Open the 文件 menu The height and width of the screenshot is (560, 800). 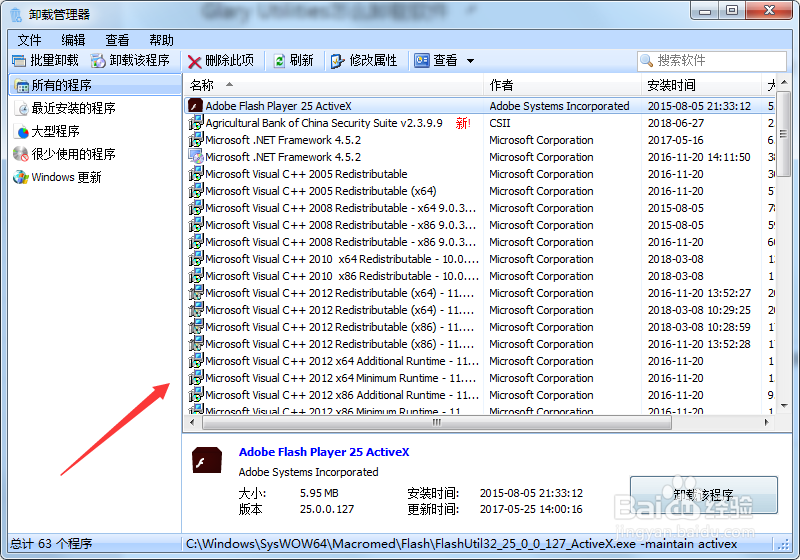coord(30,40)
